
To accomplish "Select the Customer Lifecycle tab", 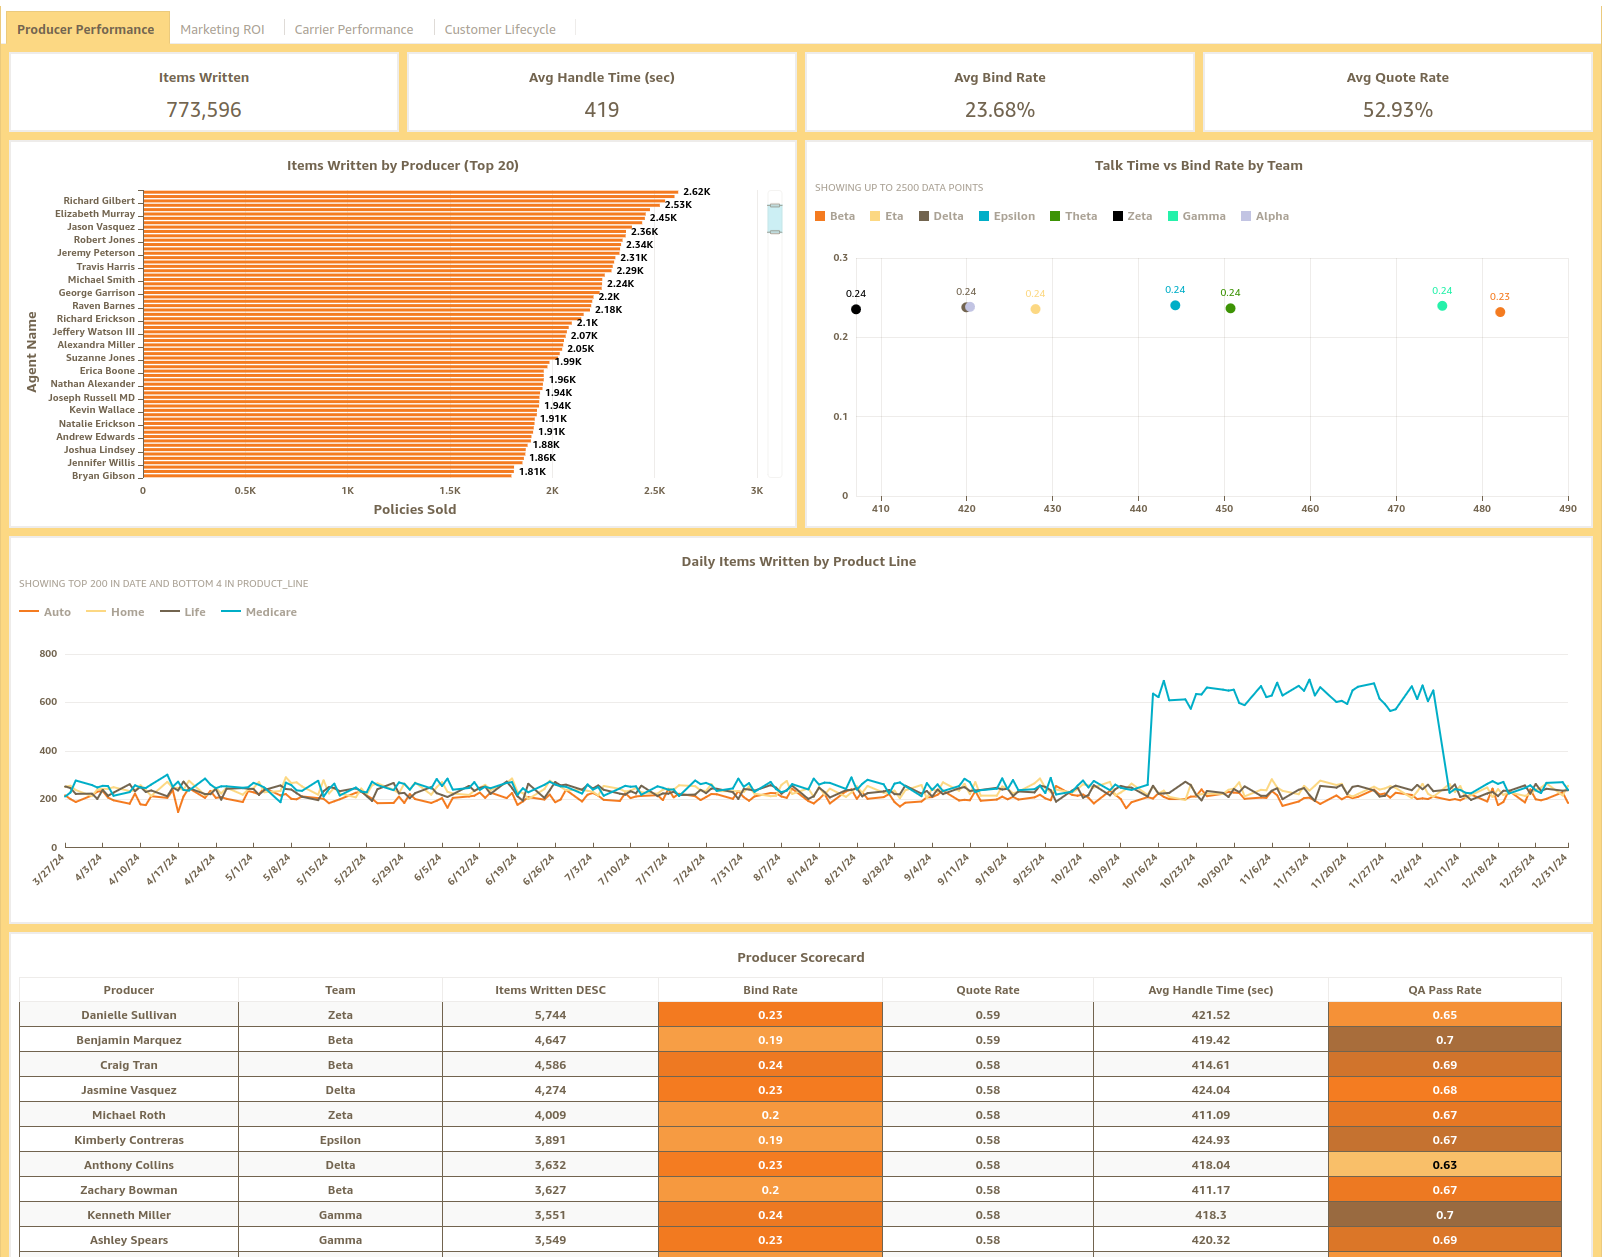I will pos(500,29).
